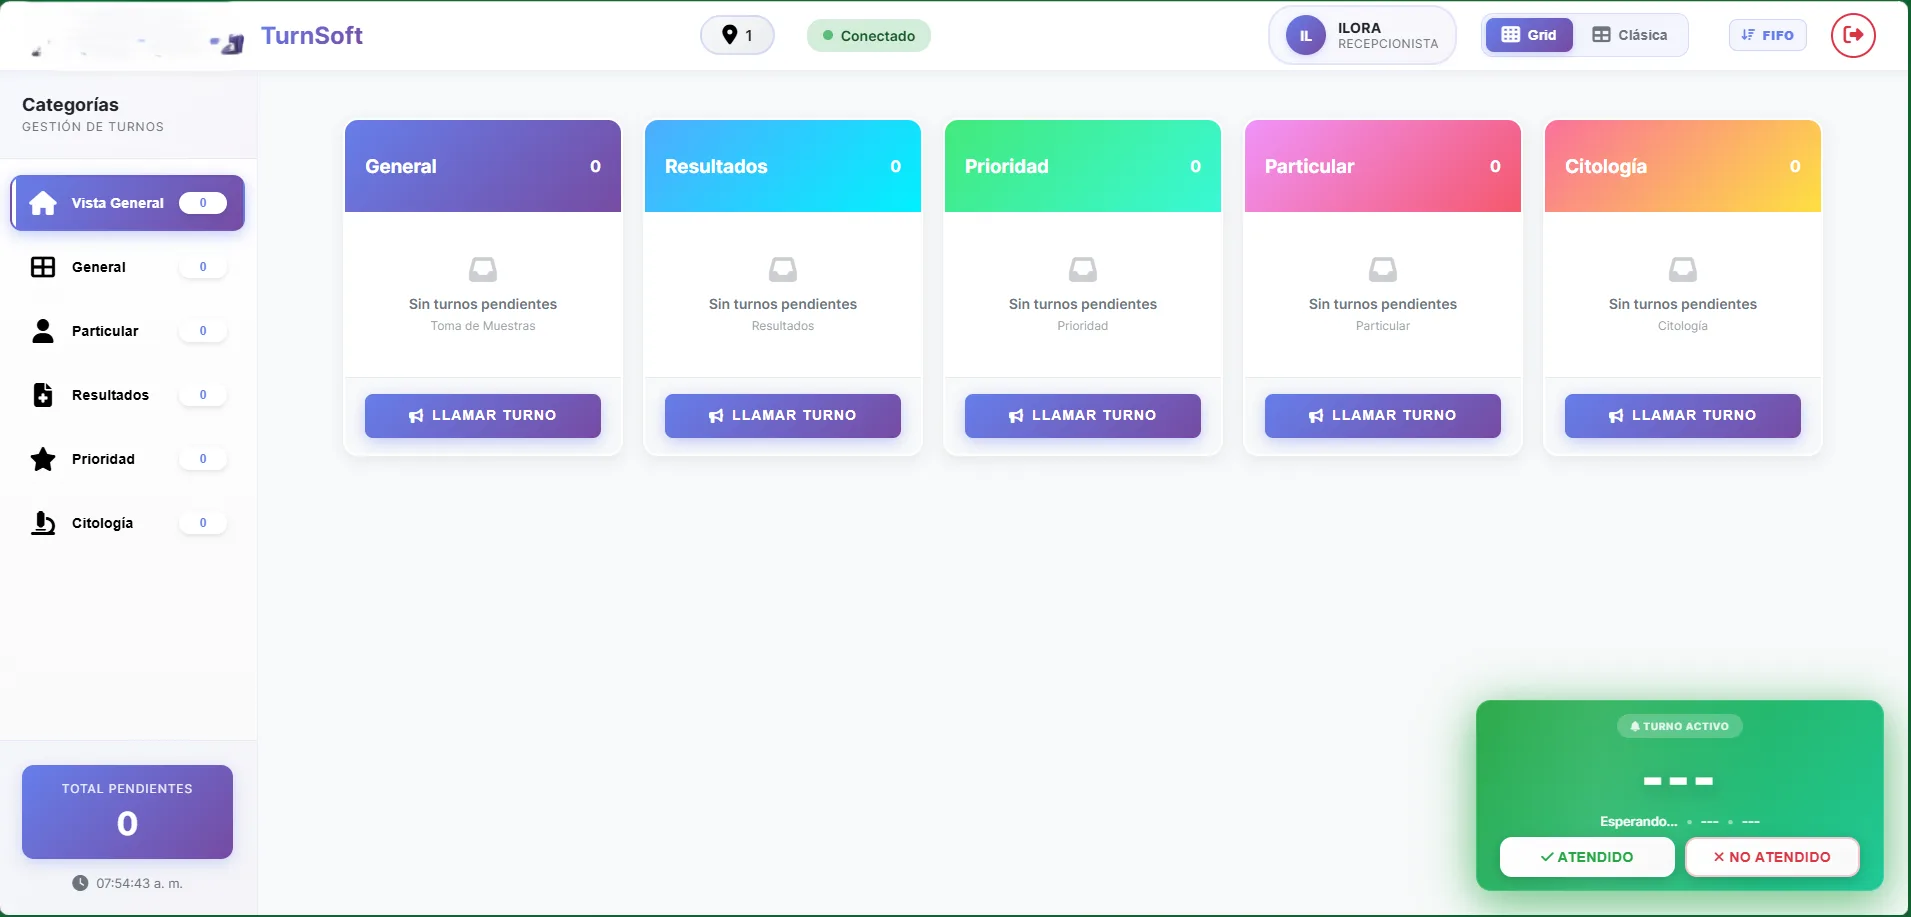Toggle the FIFO ordering button
This screenshot has height=917, width=1911.
[x=1767, y=35]
